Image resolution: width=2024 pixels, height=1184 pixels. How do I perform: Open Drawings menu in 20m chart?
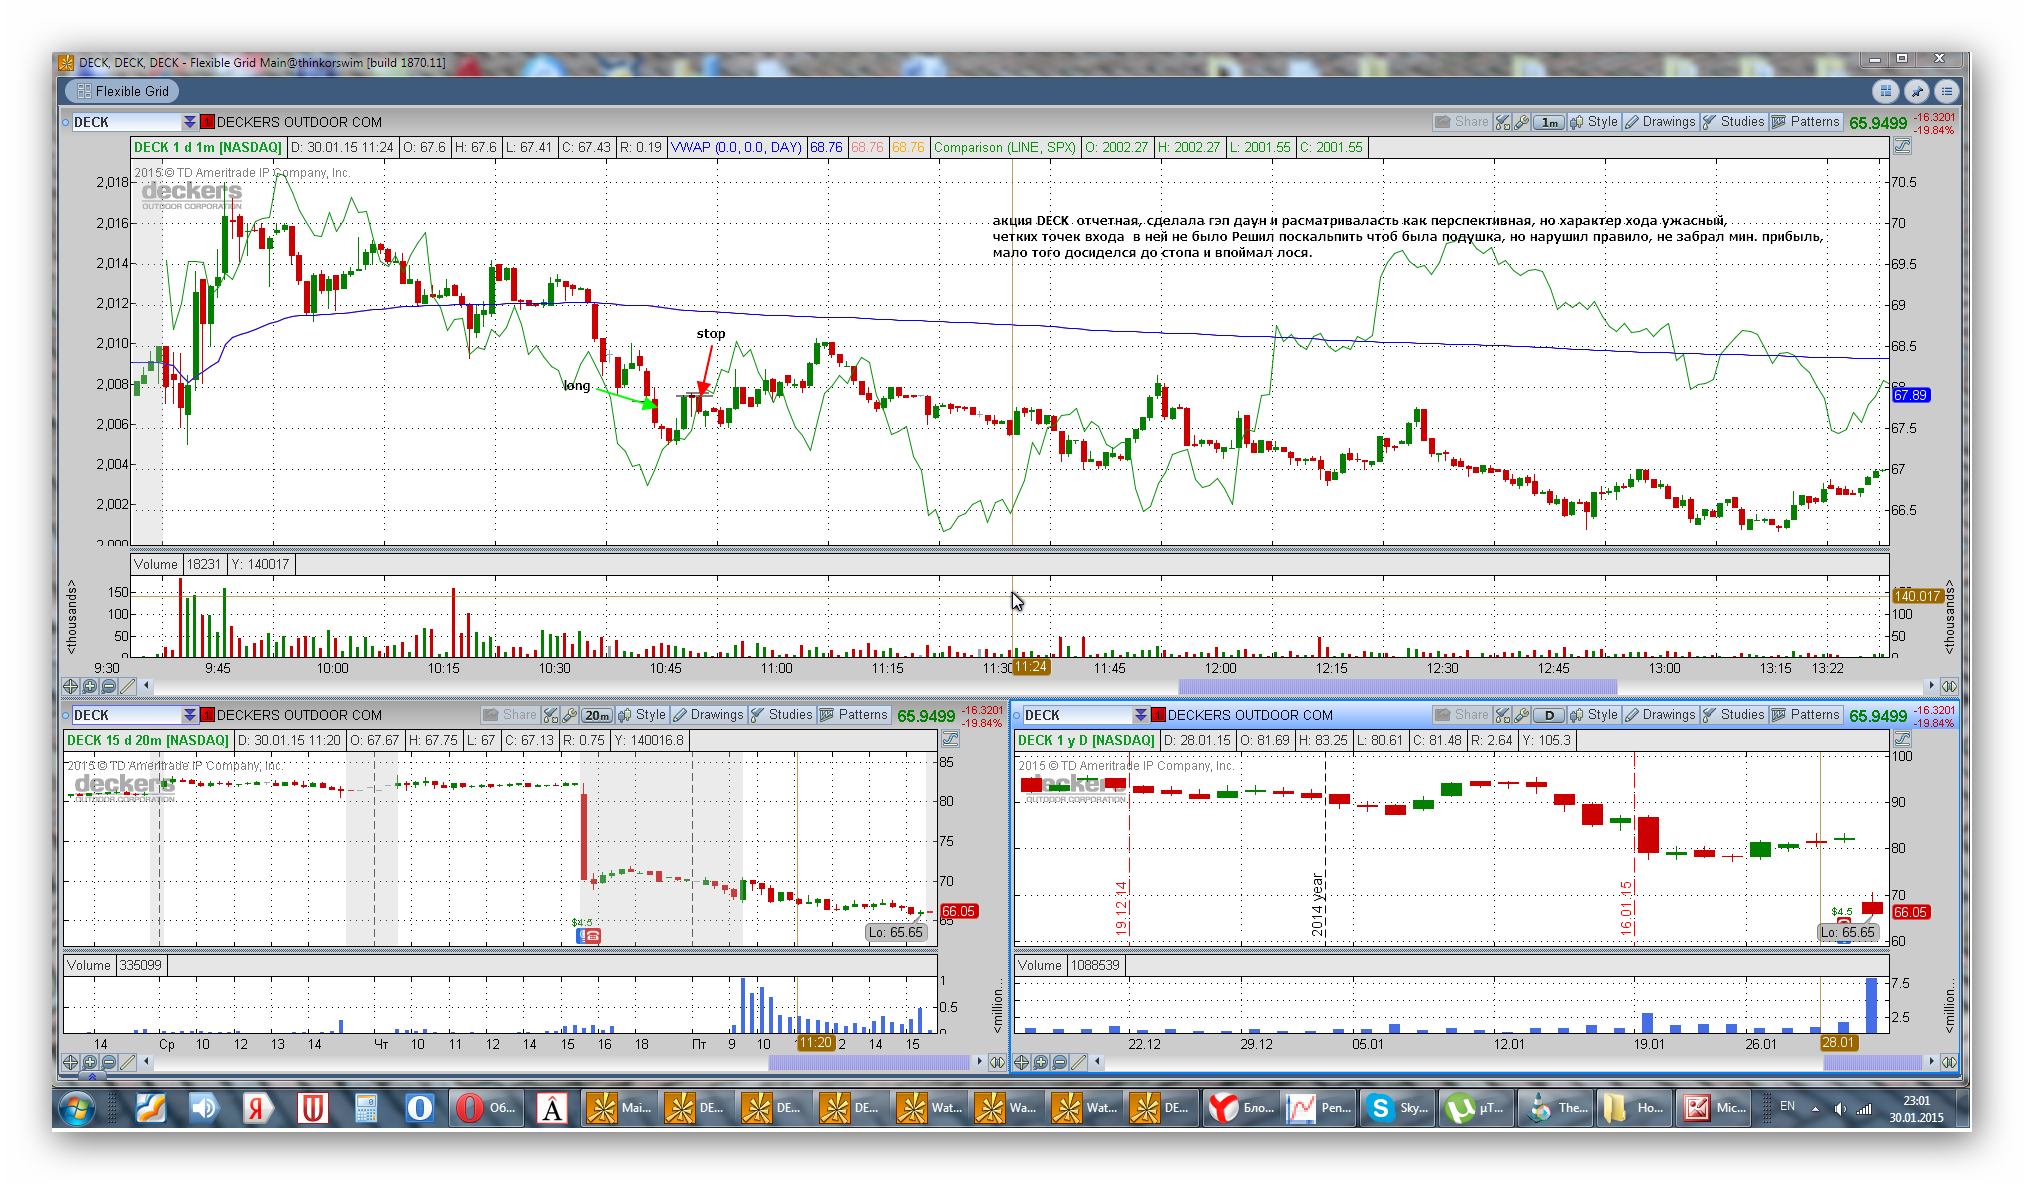[708, 715]
